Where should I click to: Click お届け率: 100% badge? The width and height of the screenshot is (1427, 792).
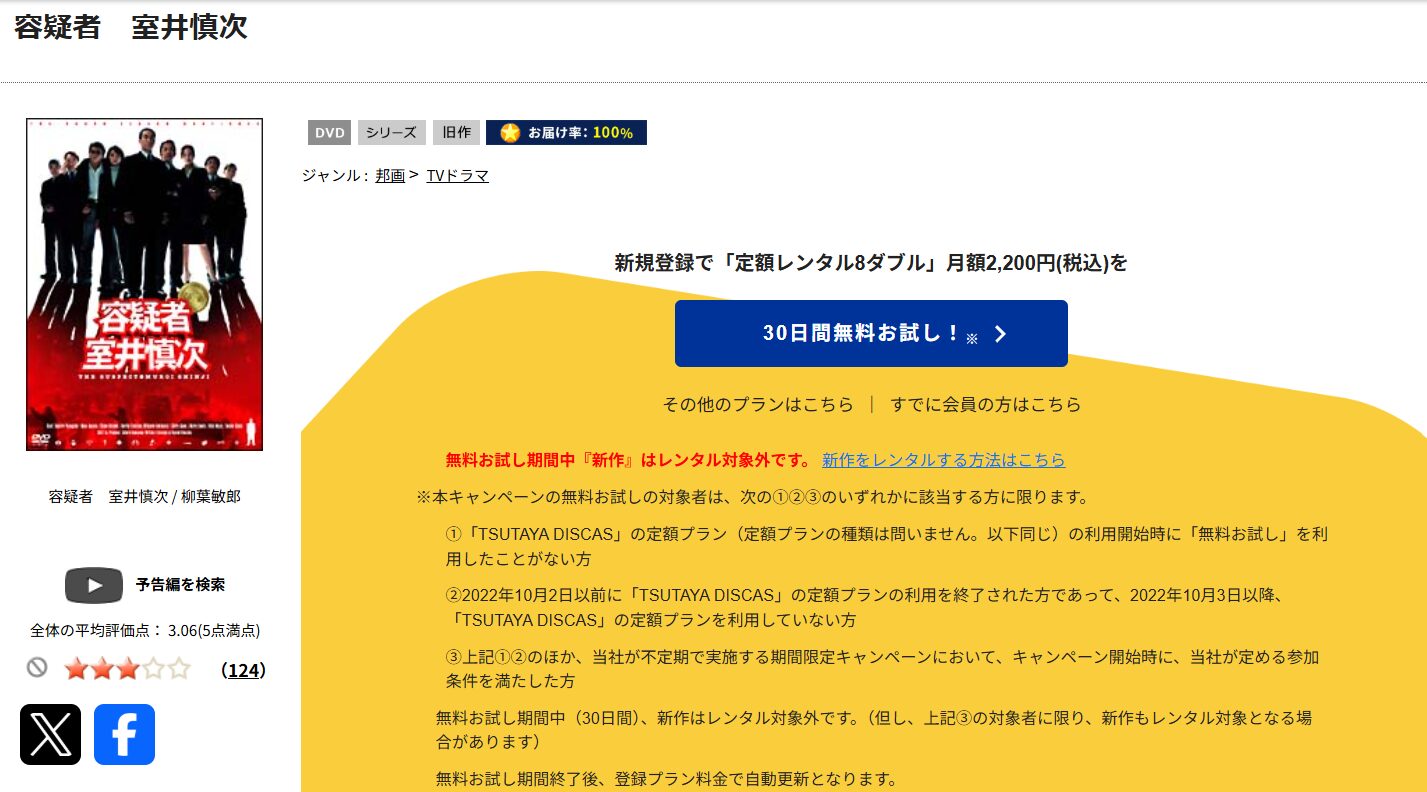click(x=566, y=133)
